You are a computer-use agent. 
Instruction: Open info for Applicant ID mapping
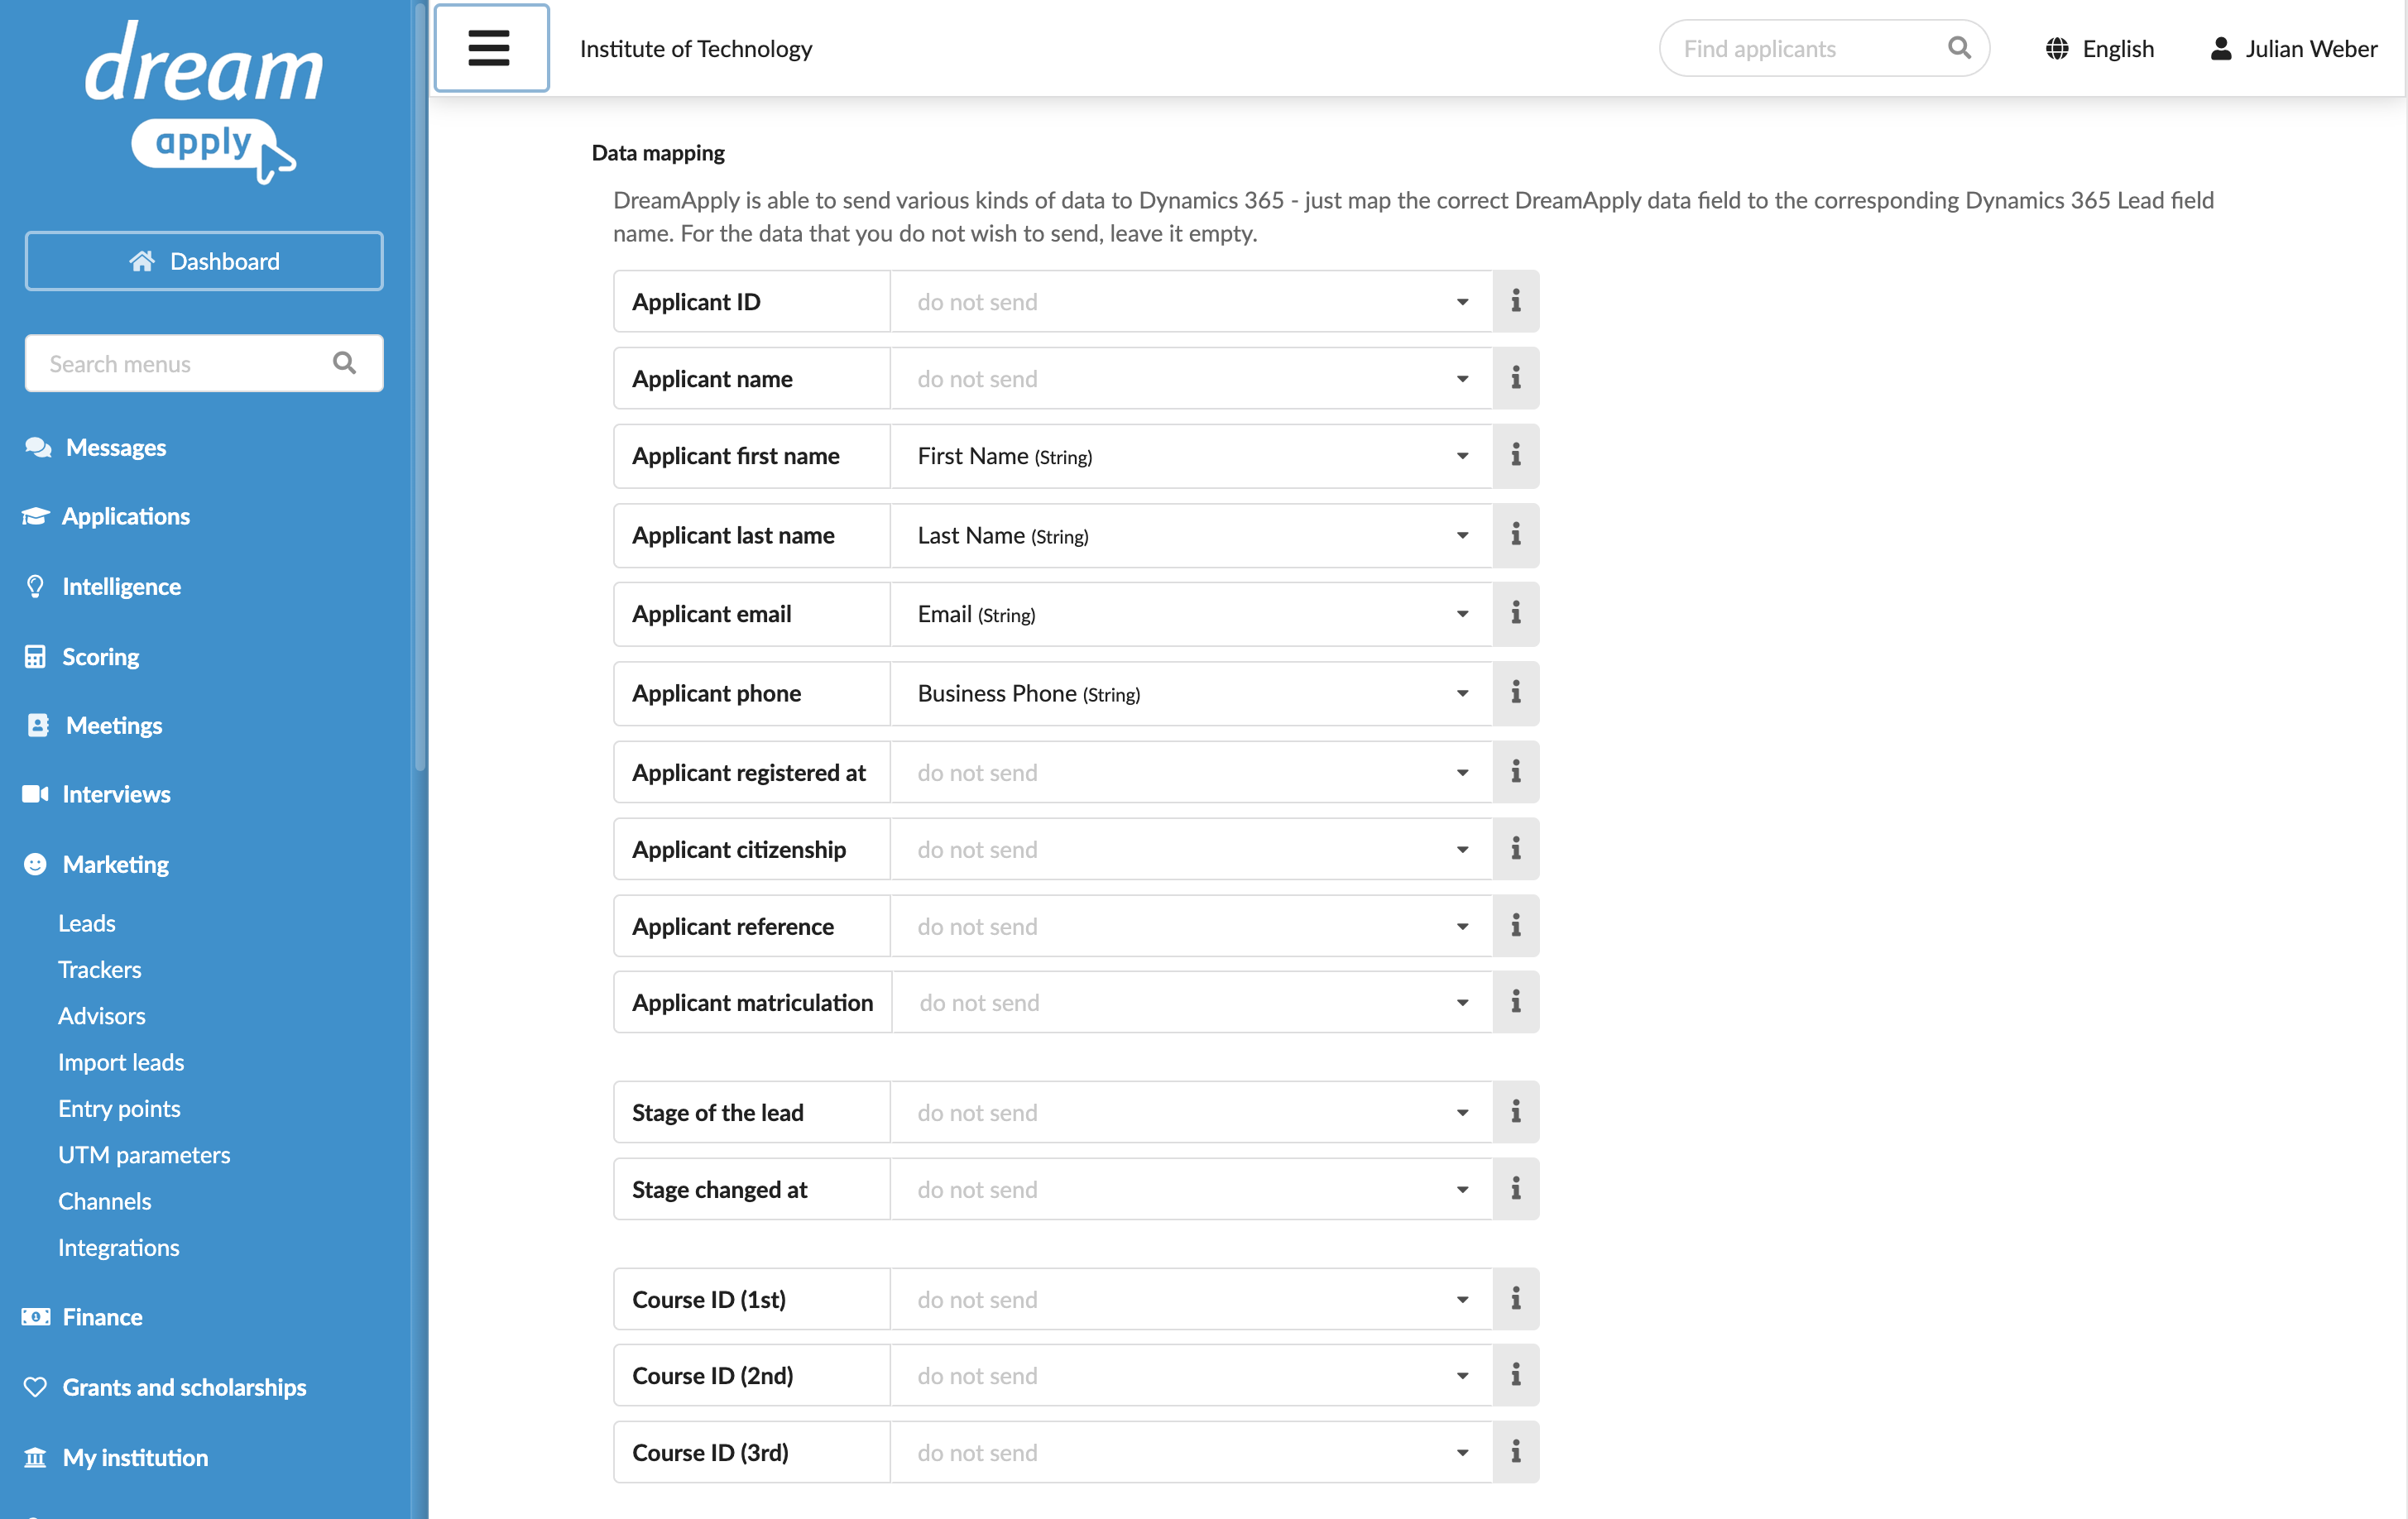tap(1515, 301)
